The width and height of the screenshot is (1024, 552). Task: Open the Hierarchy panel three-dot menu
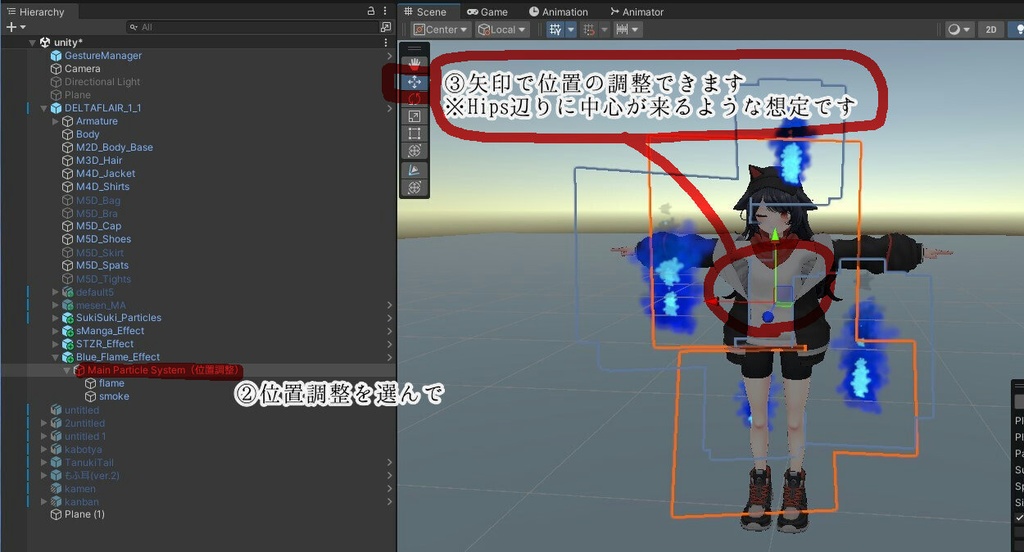pos(385,11)
